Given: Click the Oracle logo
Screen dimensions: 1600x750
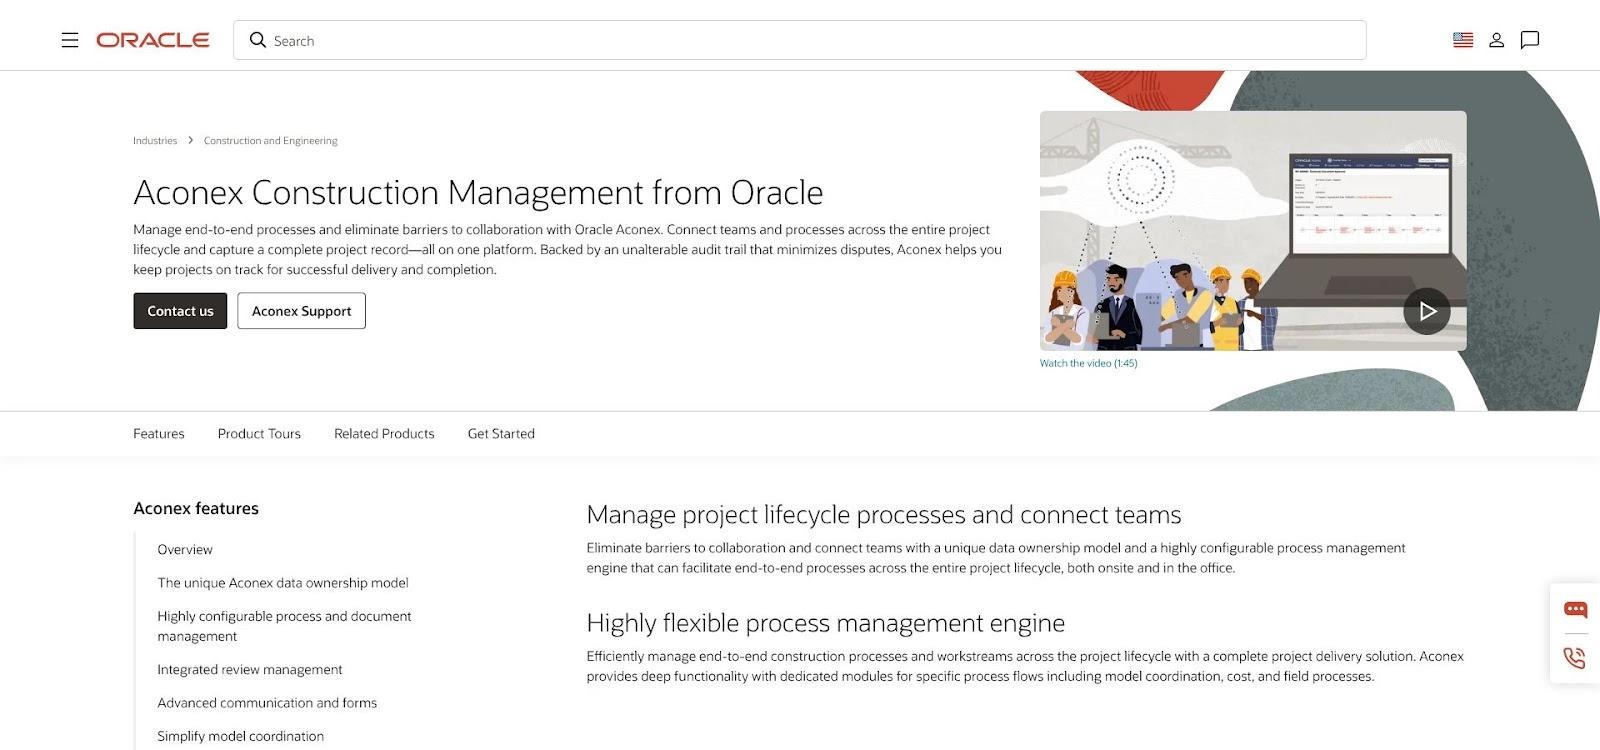Looking at the screenshot, I should [x=153, y=40].
